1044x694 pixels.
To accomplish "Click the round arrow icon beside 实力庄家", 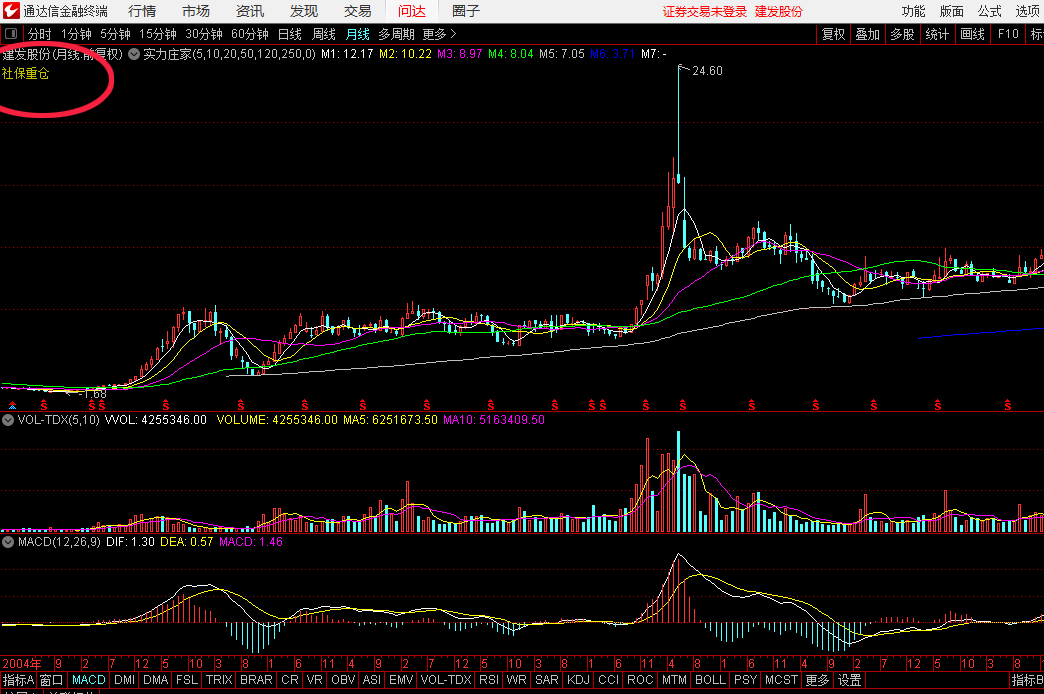I will (133, 53).
